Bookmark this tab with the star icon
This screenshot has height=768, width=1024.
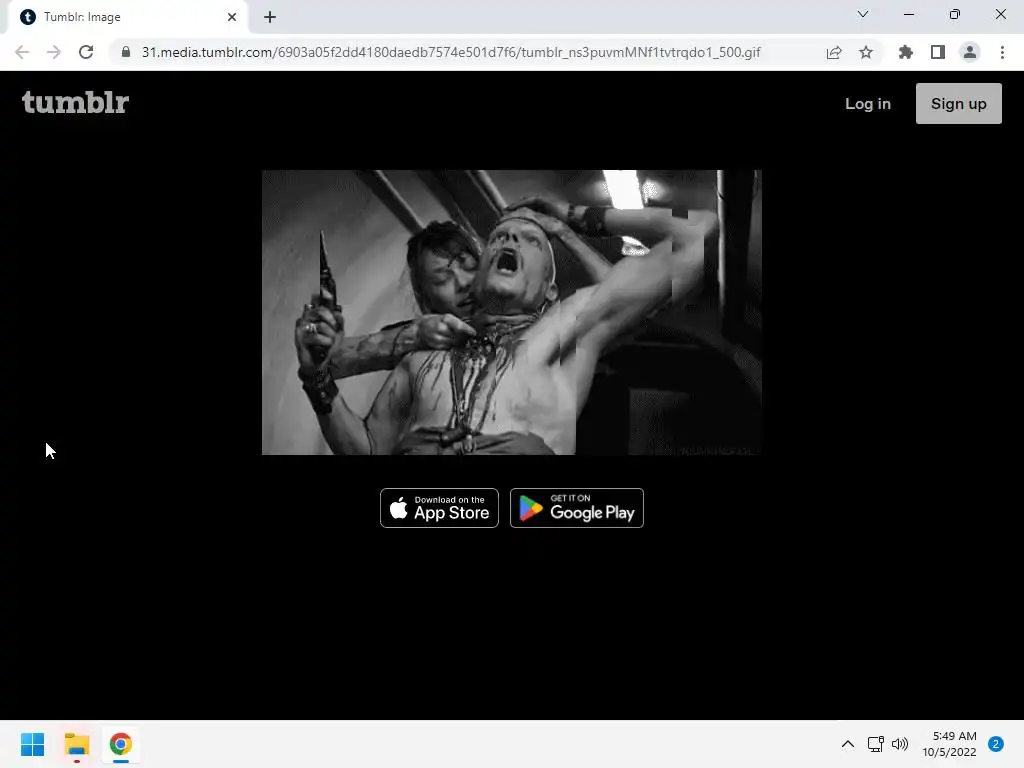click(865, 52)
